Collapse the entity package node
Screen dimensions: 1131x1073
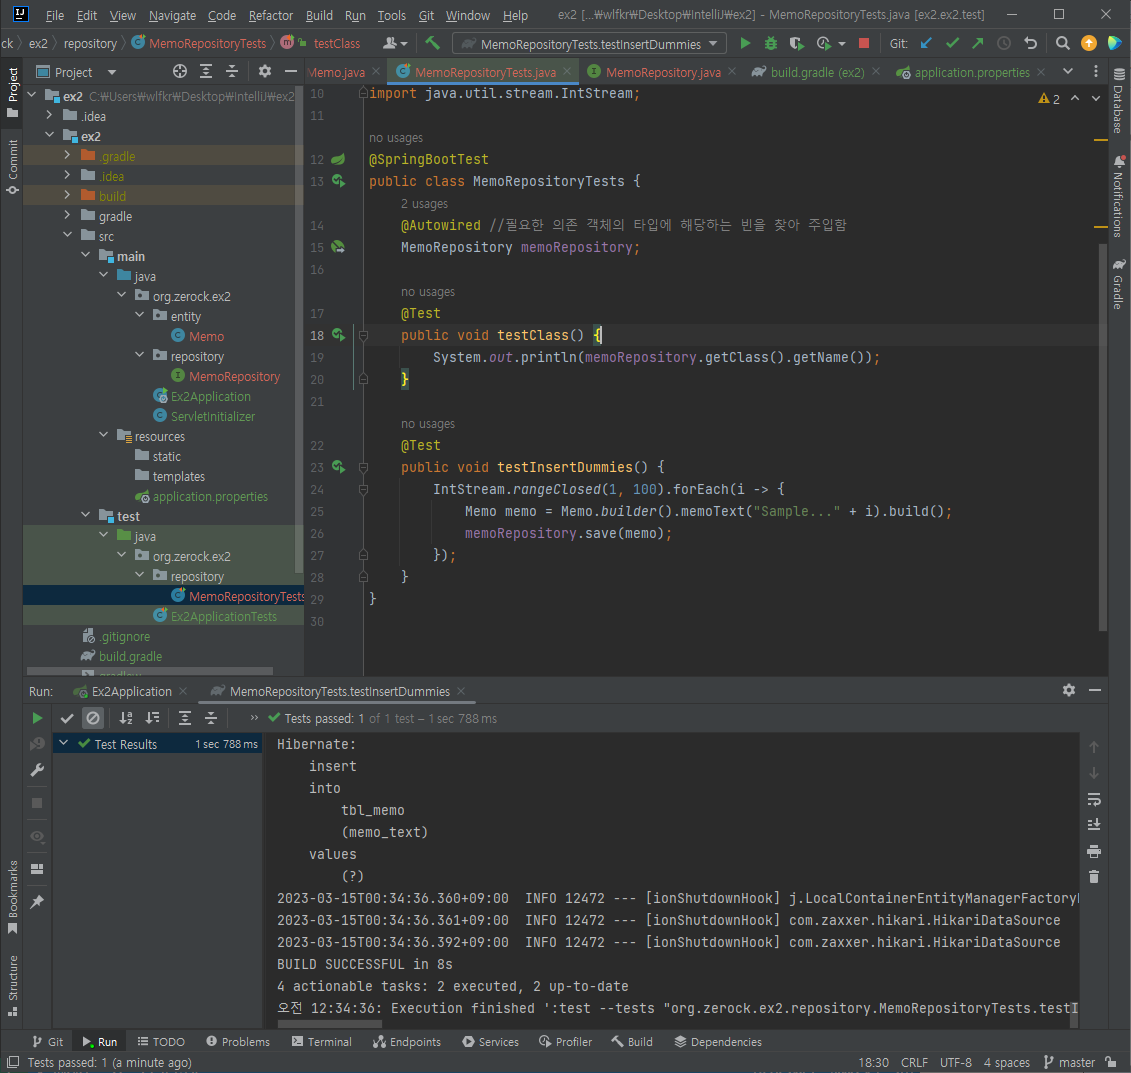pos(139,315)
